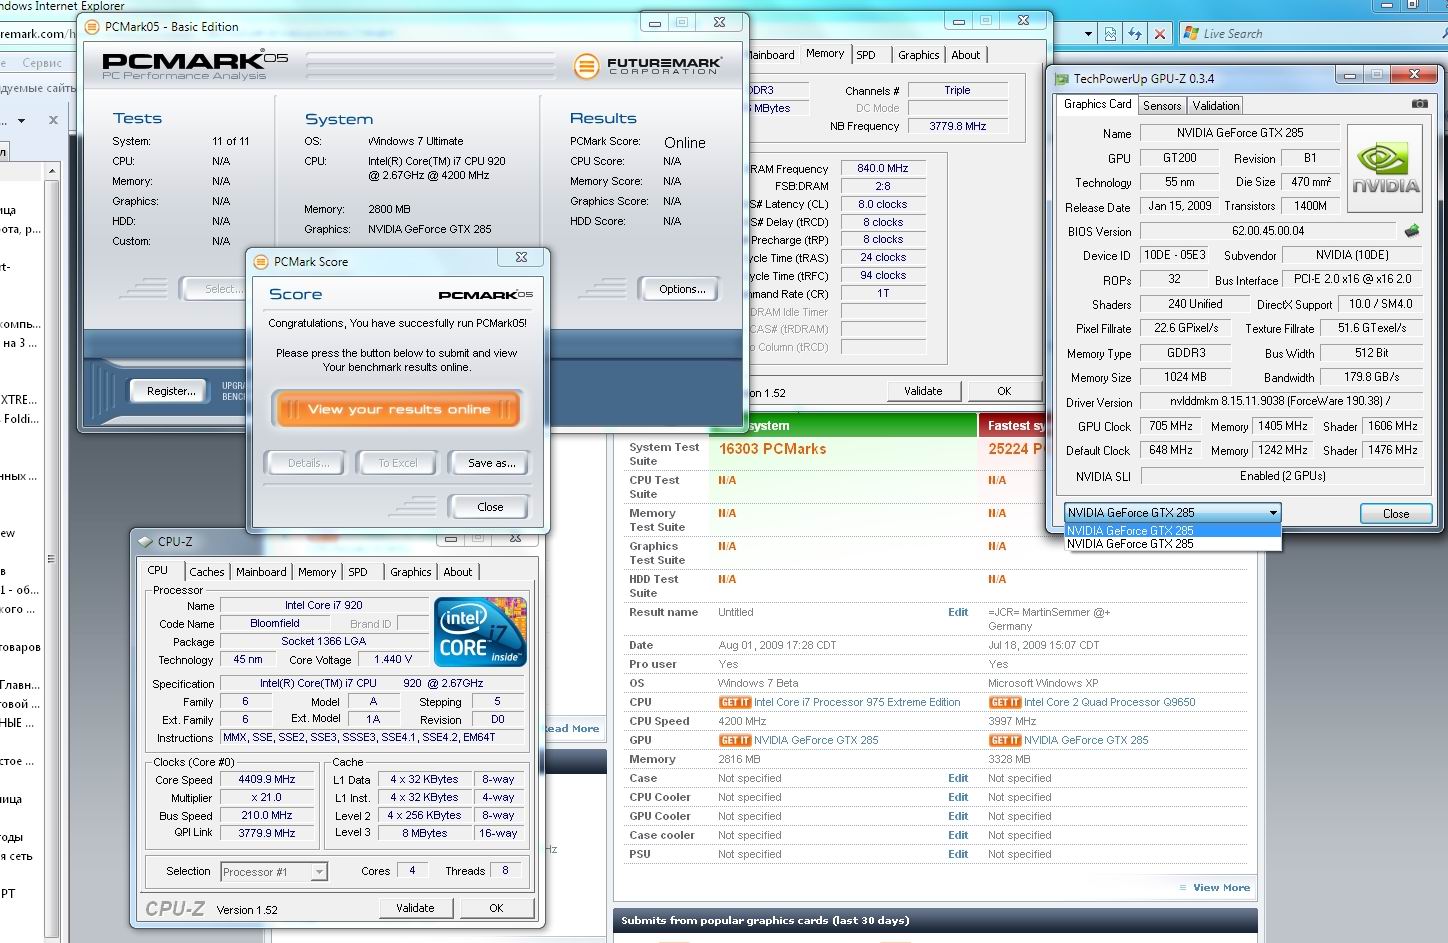Image resolution: width=1448 pixels, height=943 pixels.
Task: Open SPD tab in front CPU-Z window
Action: click(x=358, y=572)
